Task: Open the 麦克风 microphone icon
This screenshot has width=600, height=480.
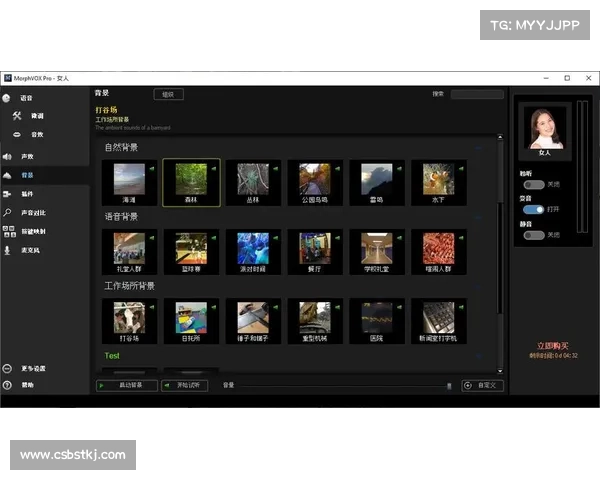Action: (7, 250)
